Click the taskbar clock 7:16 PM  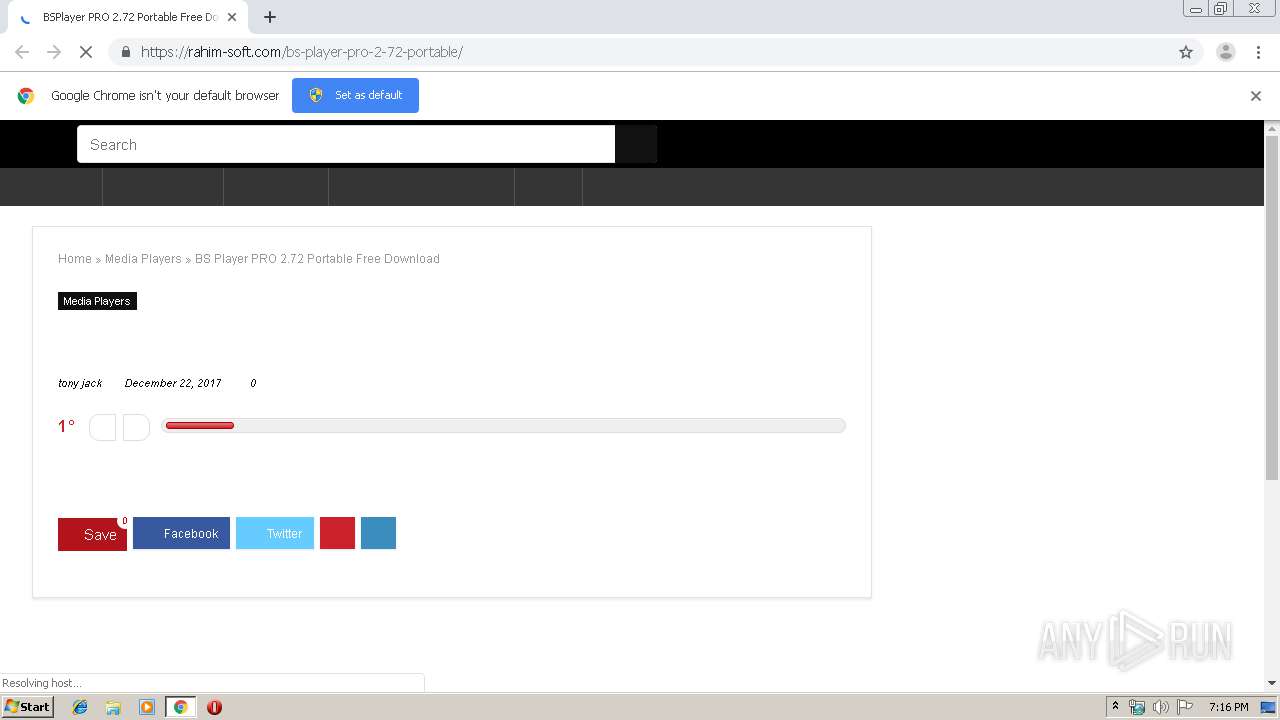(1228, 707)
